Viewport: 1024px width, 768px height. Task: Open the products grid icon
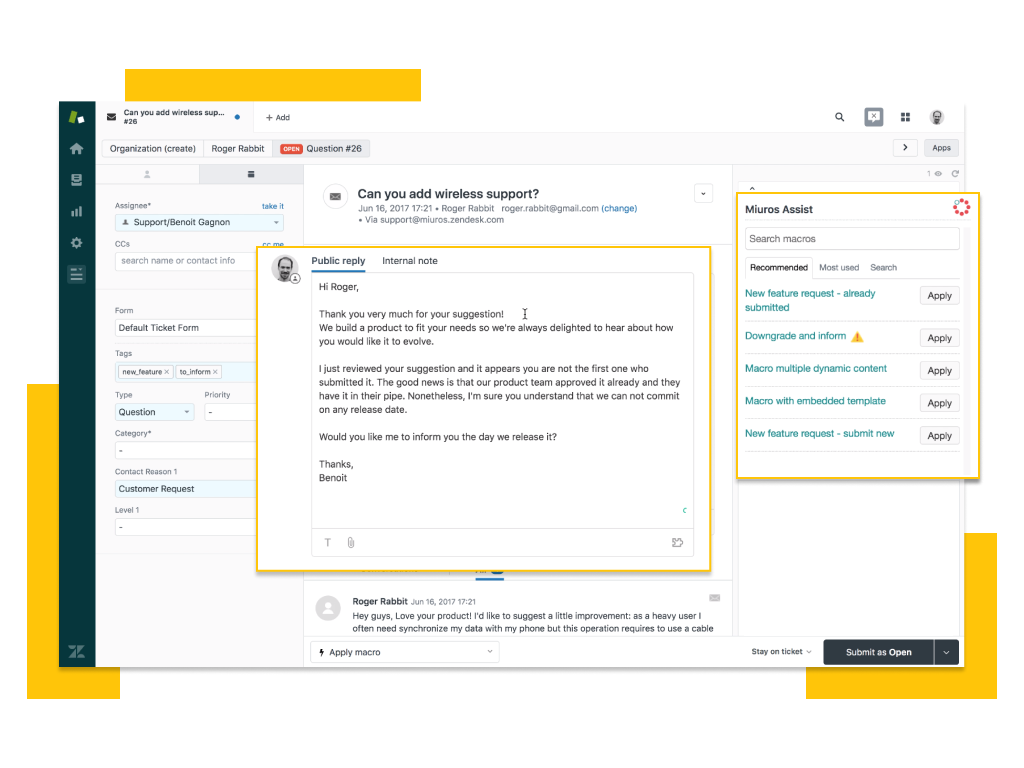tap(905, 117)
